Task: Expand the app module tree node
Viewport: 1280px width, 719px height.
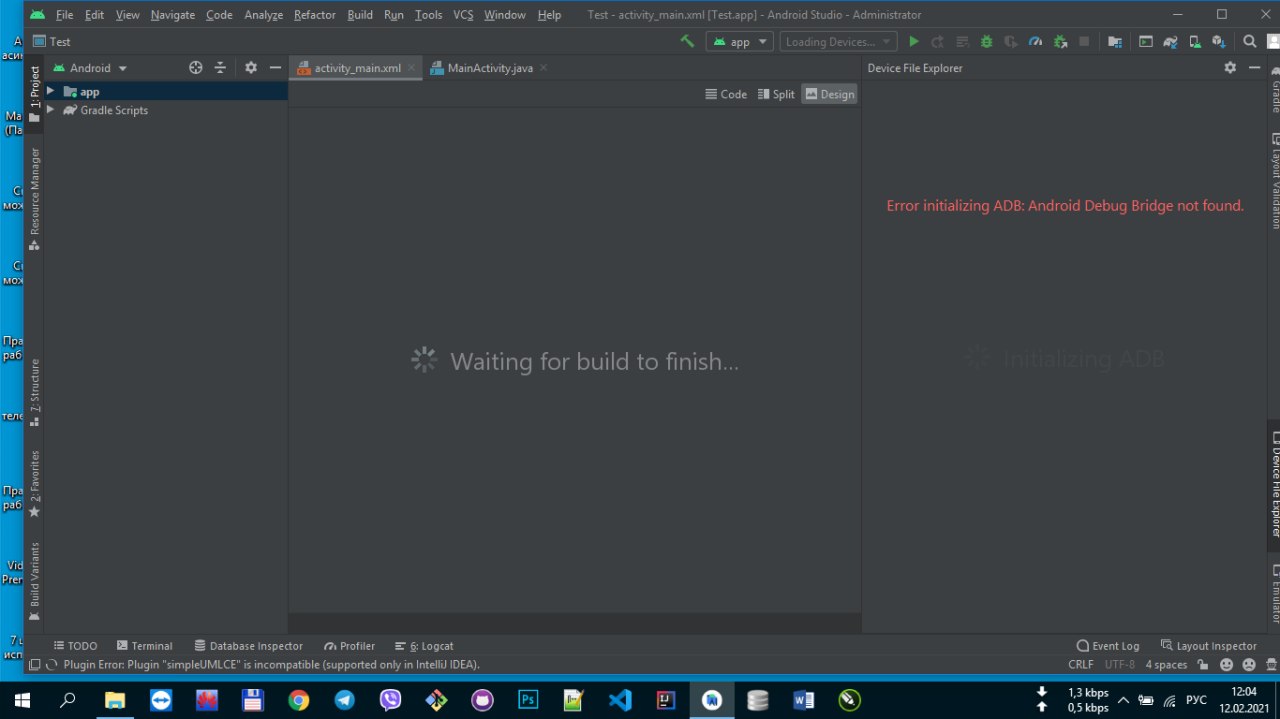Action: click(50, 91)
